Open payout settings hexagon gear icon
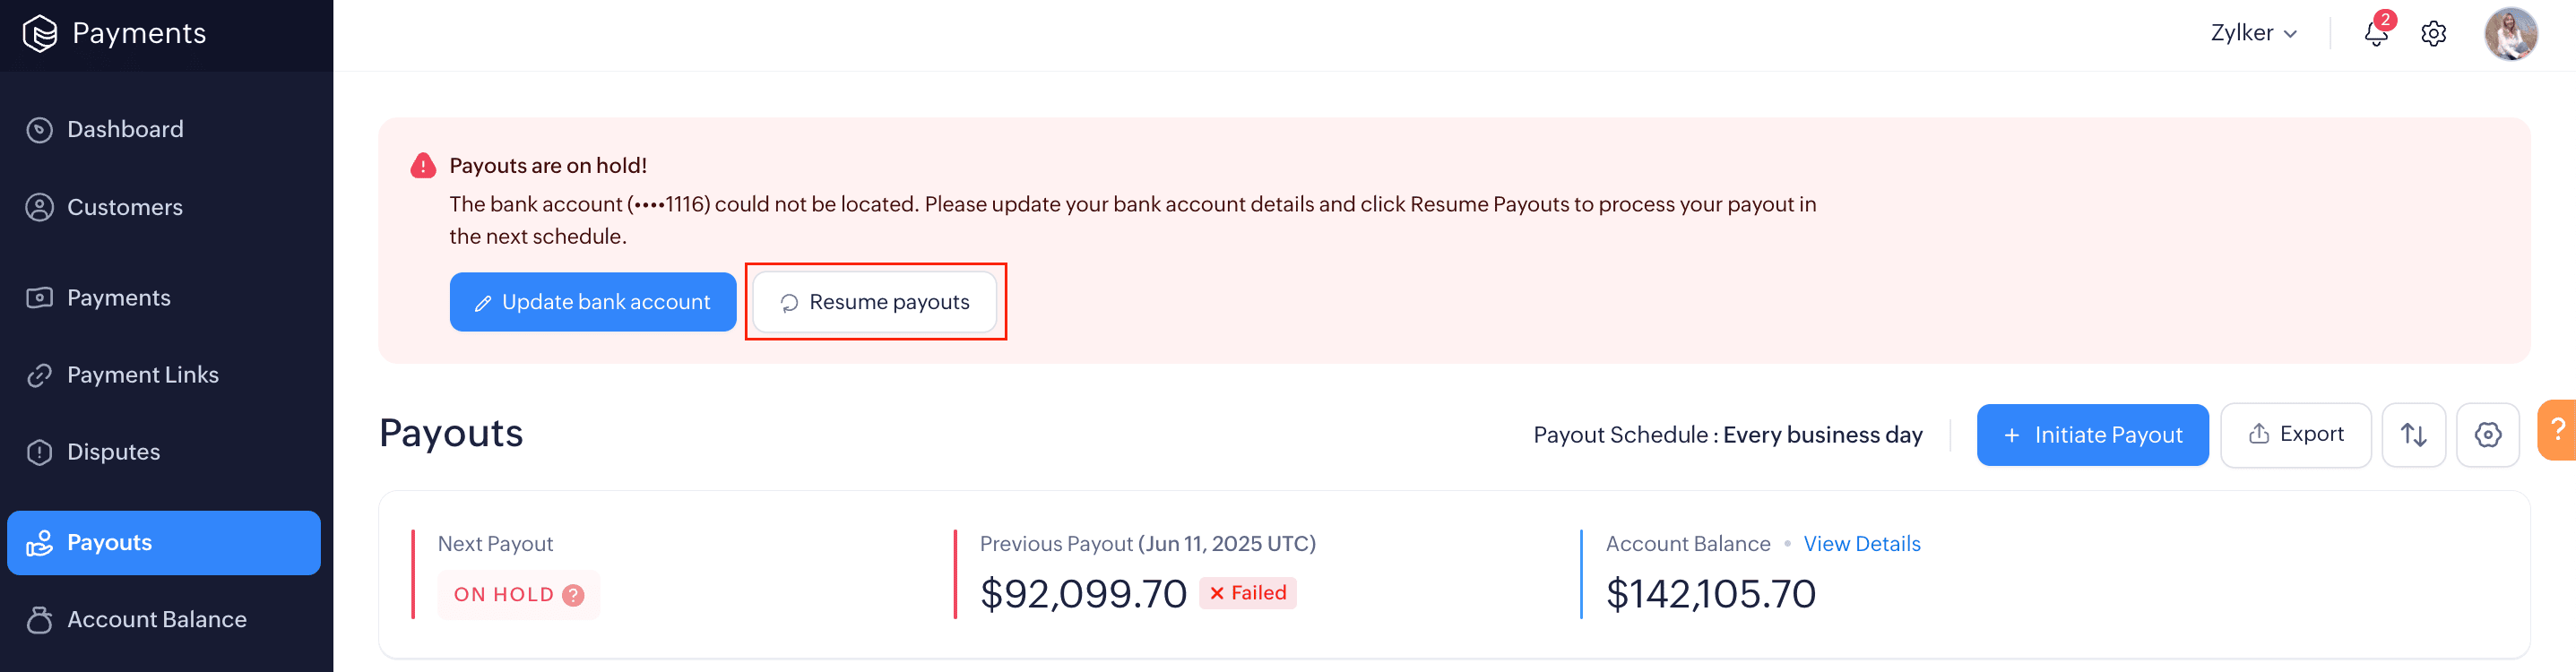The image size is (2576, 672). pos(2487,435)
